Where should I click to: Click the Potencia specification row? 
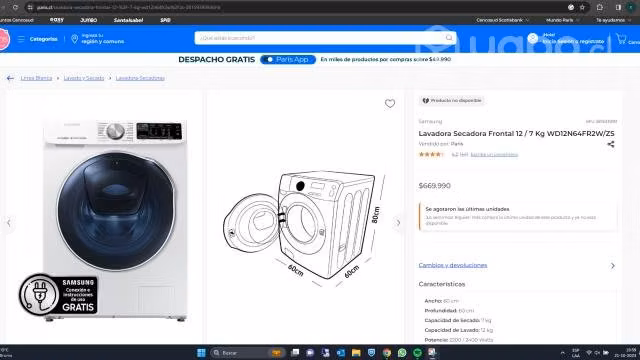458,340
